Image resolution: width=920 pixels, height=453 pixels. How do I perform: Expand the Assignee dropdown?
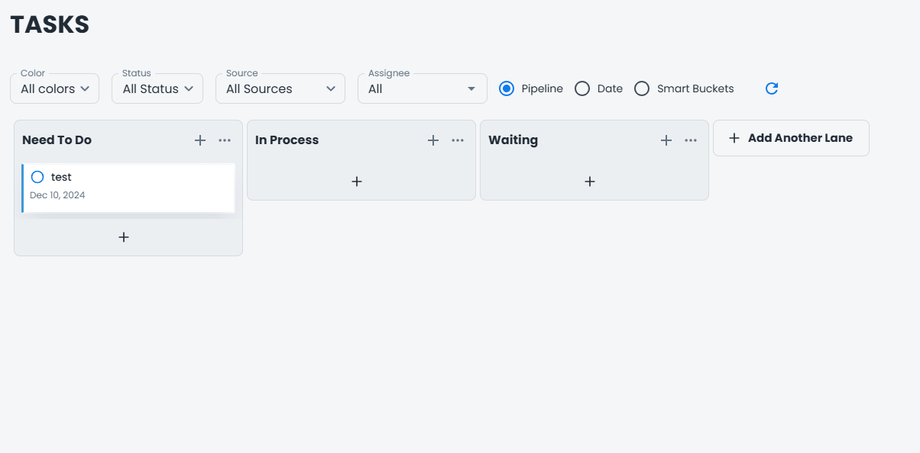pyautogui.click(x=422, y=89)
